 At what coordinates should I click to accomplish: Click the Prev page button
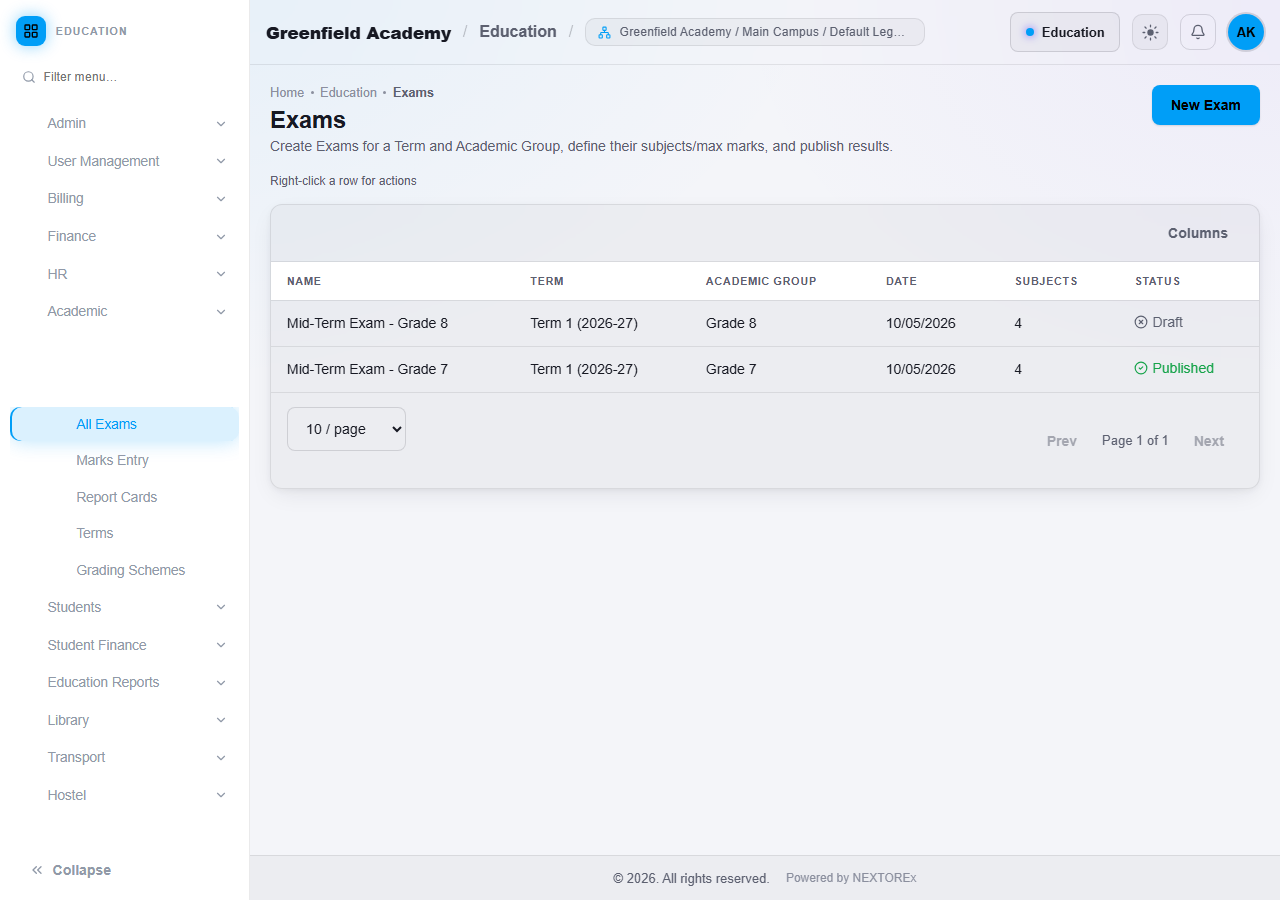click(x=1062, y=441)
